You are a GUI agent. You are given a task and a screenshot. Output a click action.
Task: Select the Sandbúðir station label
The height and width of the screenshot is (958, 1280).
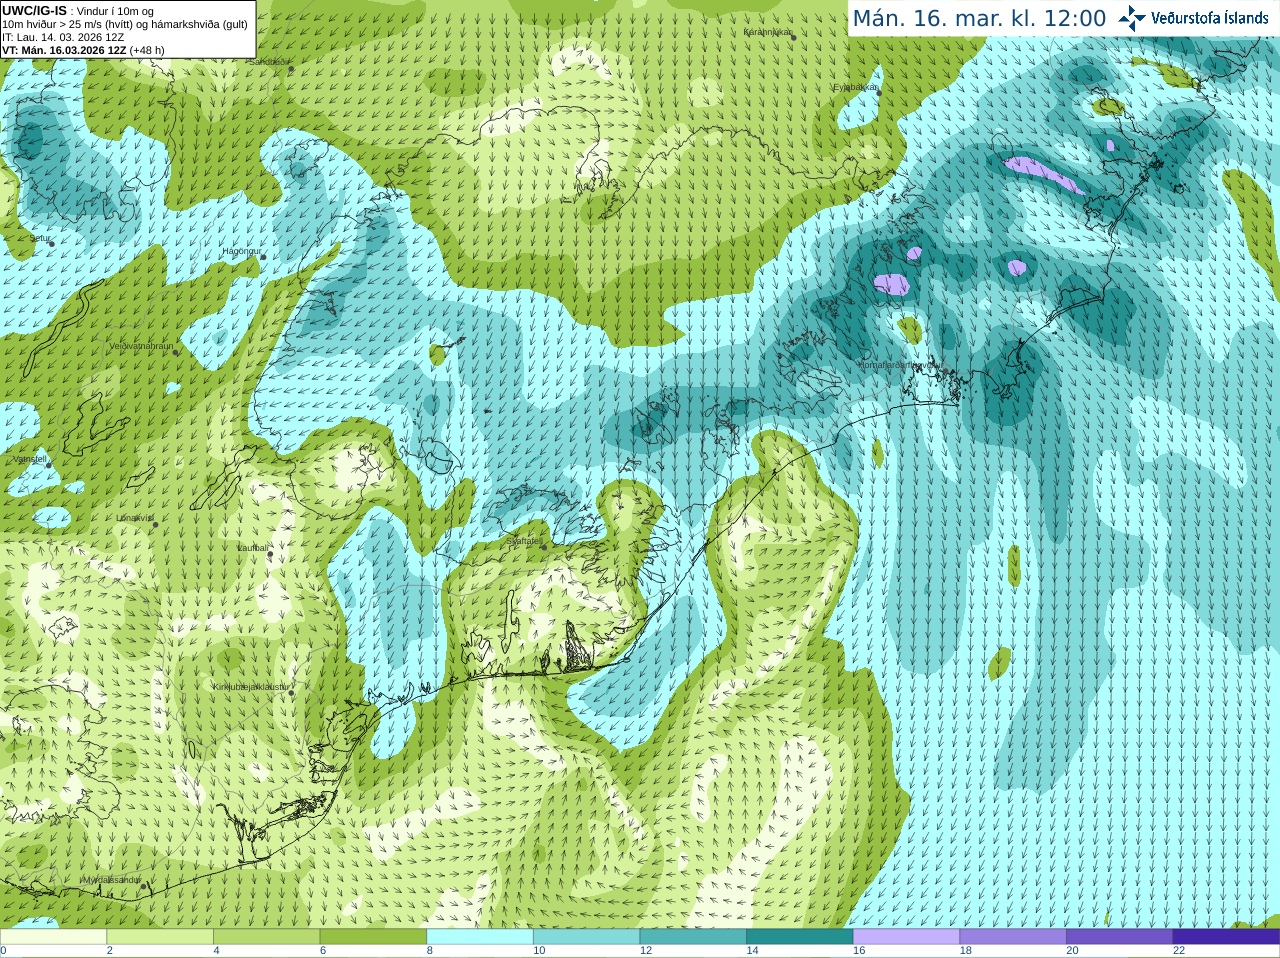pos(267,61)
